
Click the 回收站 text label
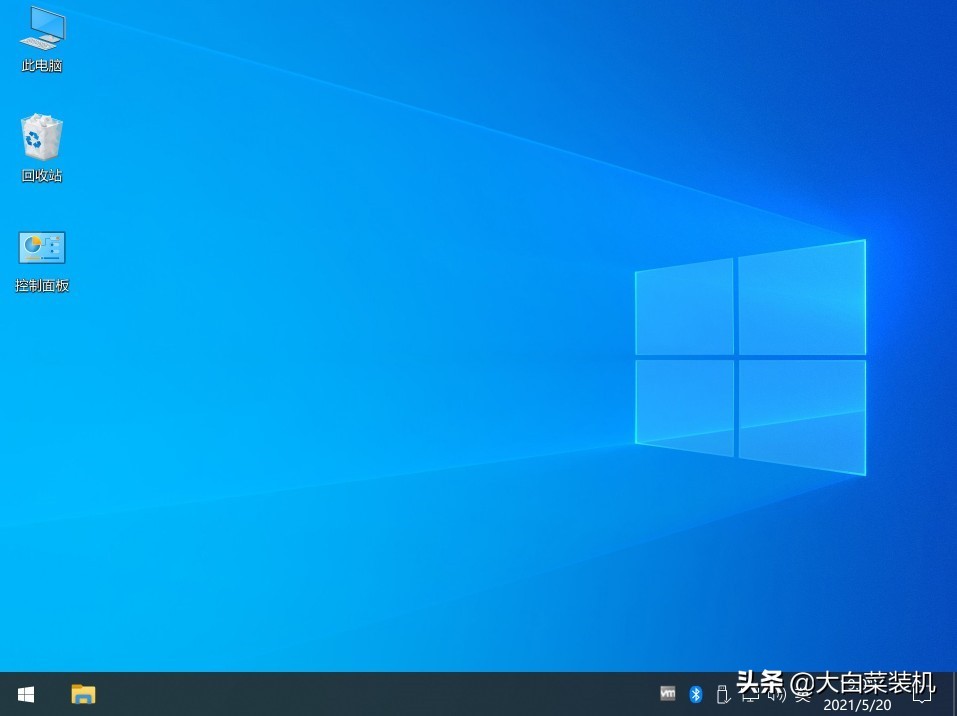click(42, 176)
